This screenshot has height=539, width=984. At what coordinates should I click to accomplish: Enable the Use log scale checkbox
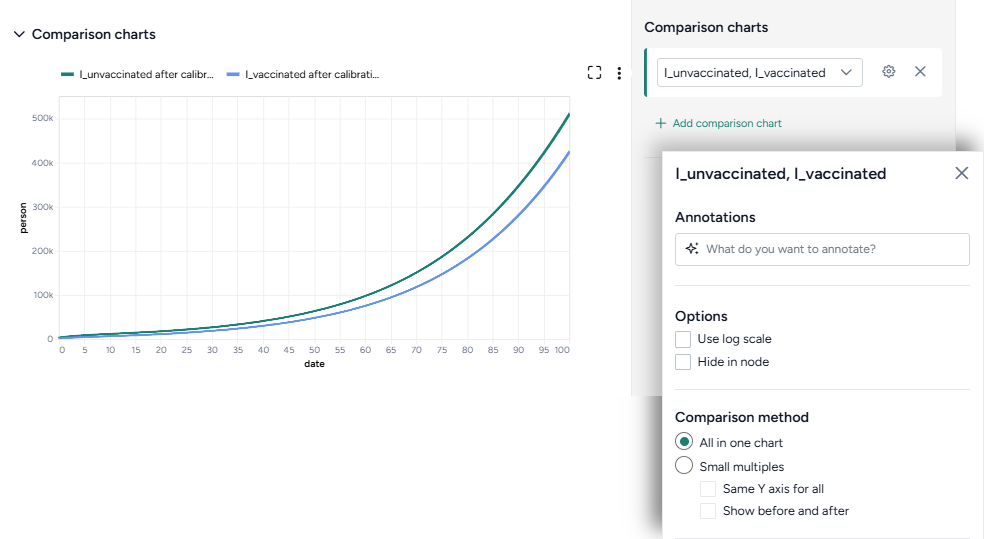click(683, 339)
